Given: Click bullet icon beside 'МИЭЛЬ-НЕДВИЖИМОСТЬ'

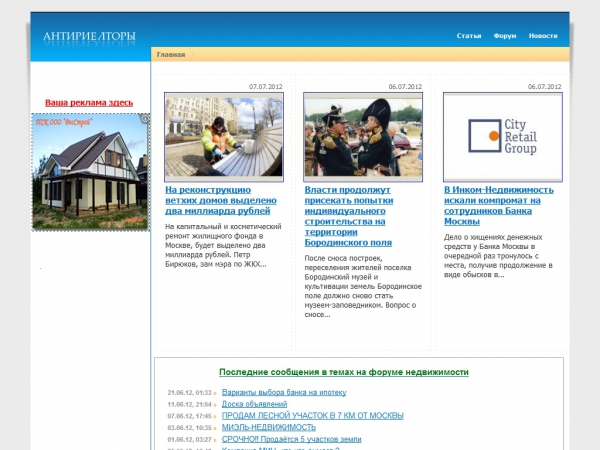Looking at the screenshot, I should 215,428.
